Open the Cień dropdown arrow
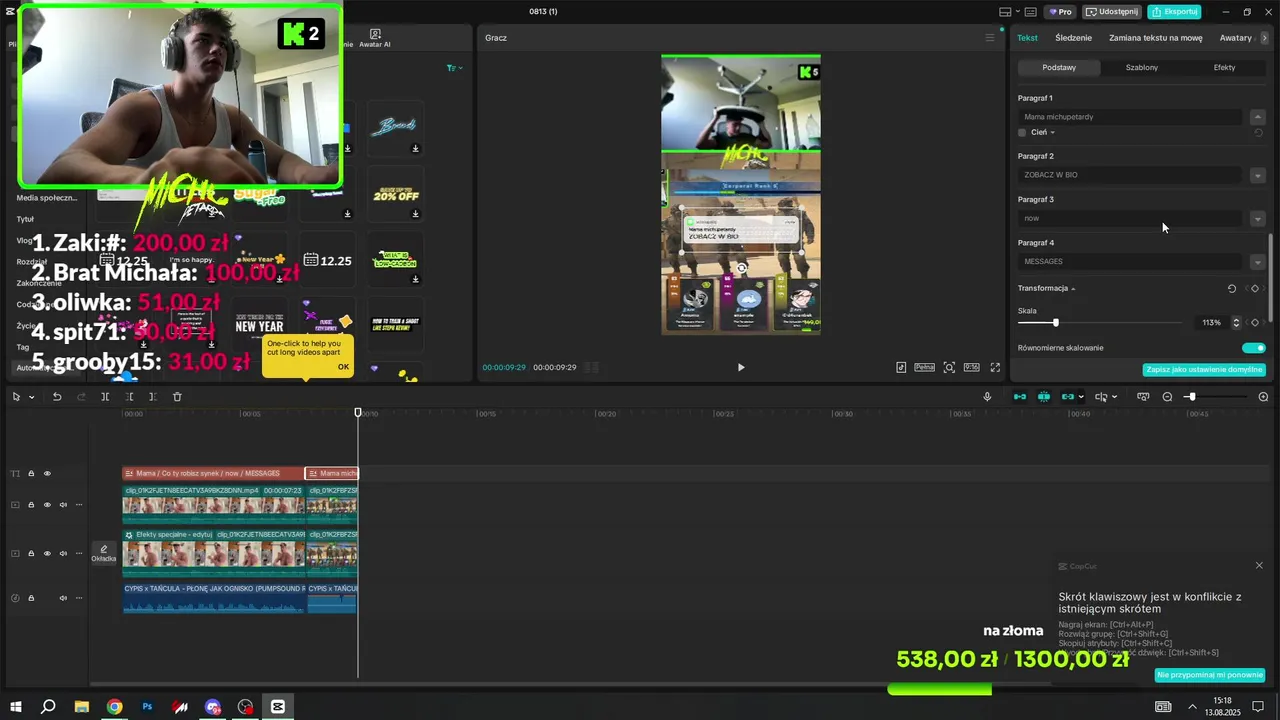Screen dimensions: 1280x720 click(1052, 132)
